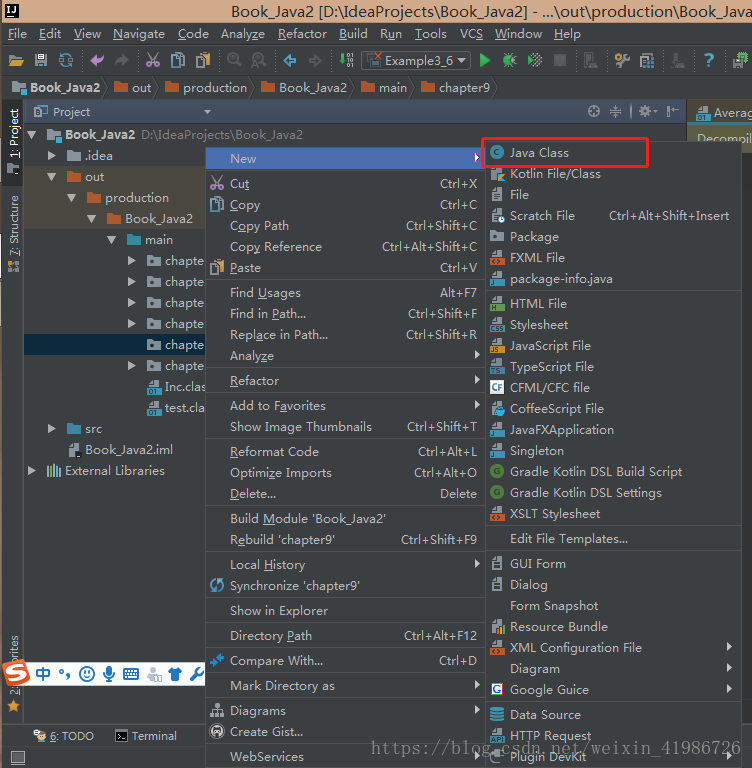The image size is (752, 768).
Task: Open the File menu
Action: [x=17, y=34]
